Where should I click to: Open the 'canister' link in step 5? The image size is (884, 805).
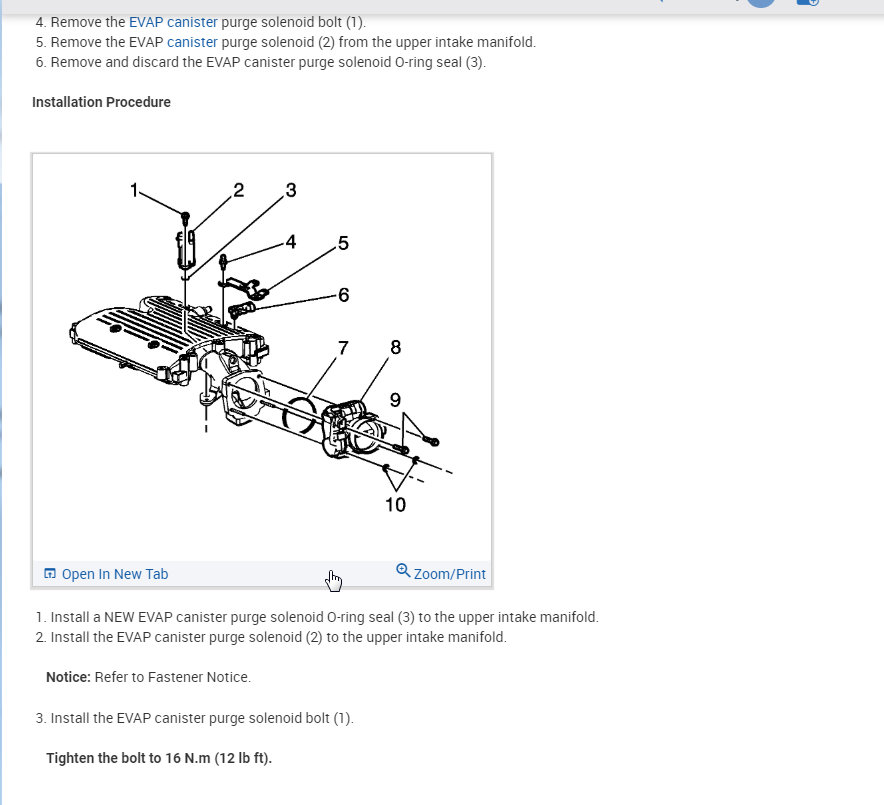(192, 42)
